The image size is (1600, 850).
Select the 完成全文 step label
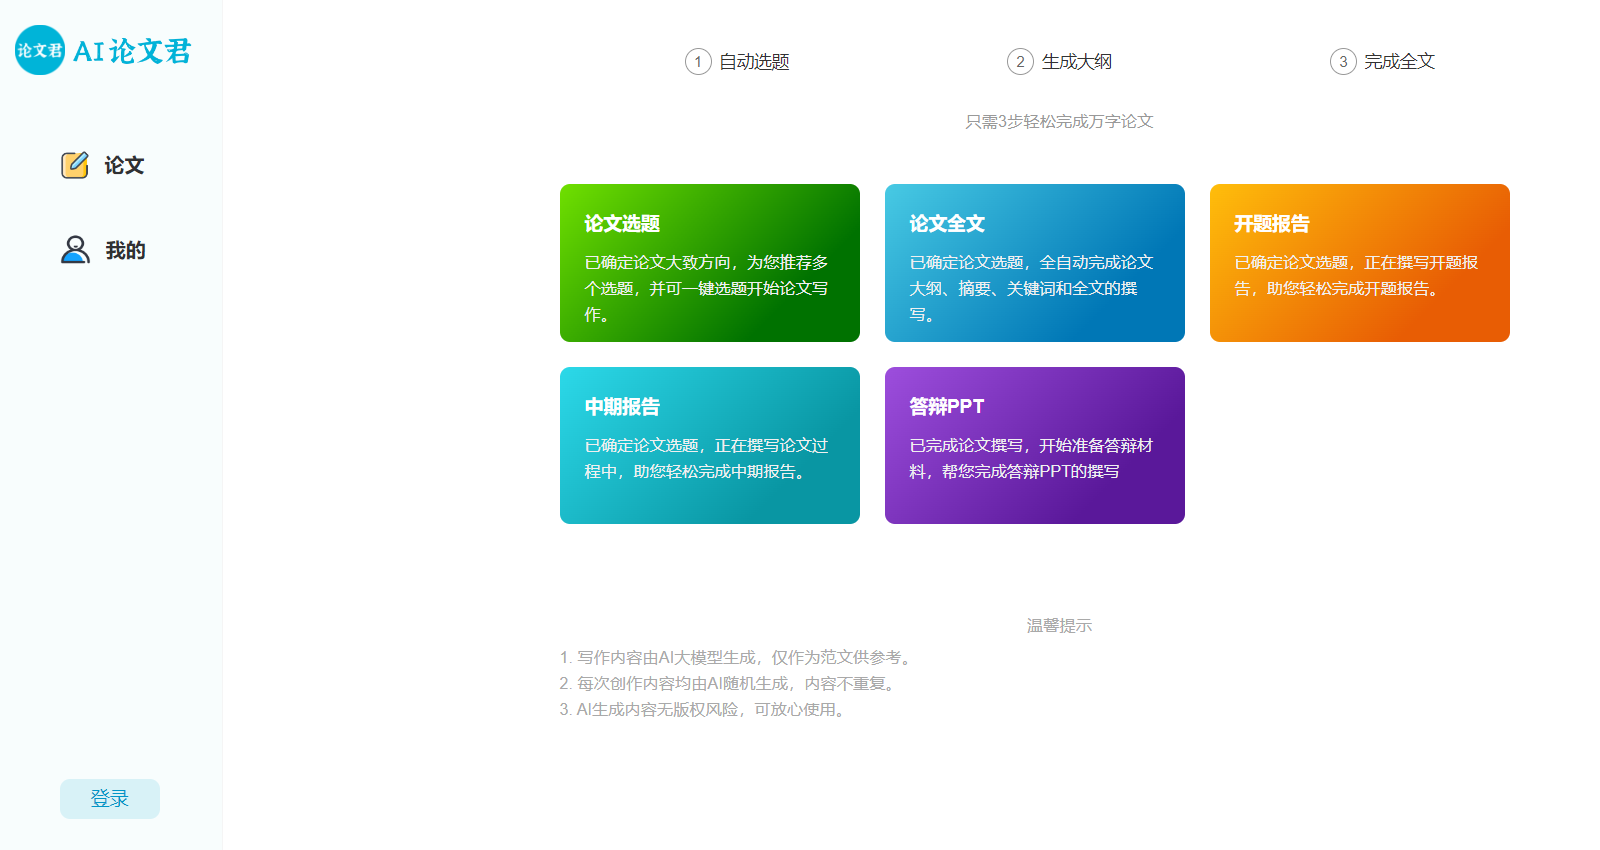point(1400,62)
